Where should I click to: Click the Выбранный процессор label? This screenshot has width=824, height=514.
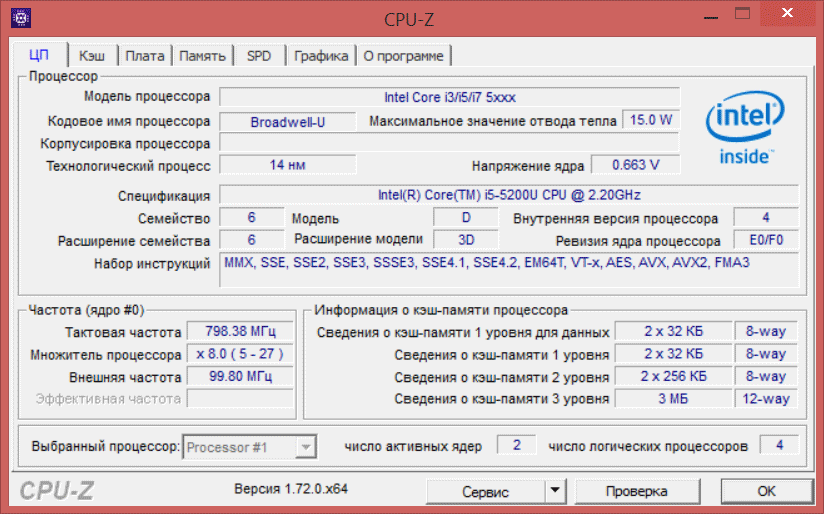pyautogui.click(x=106, y=447)
